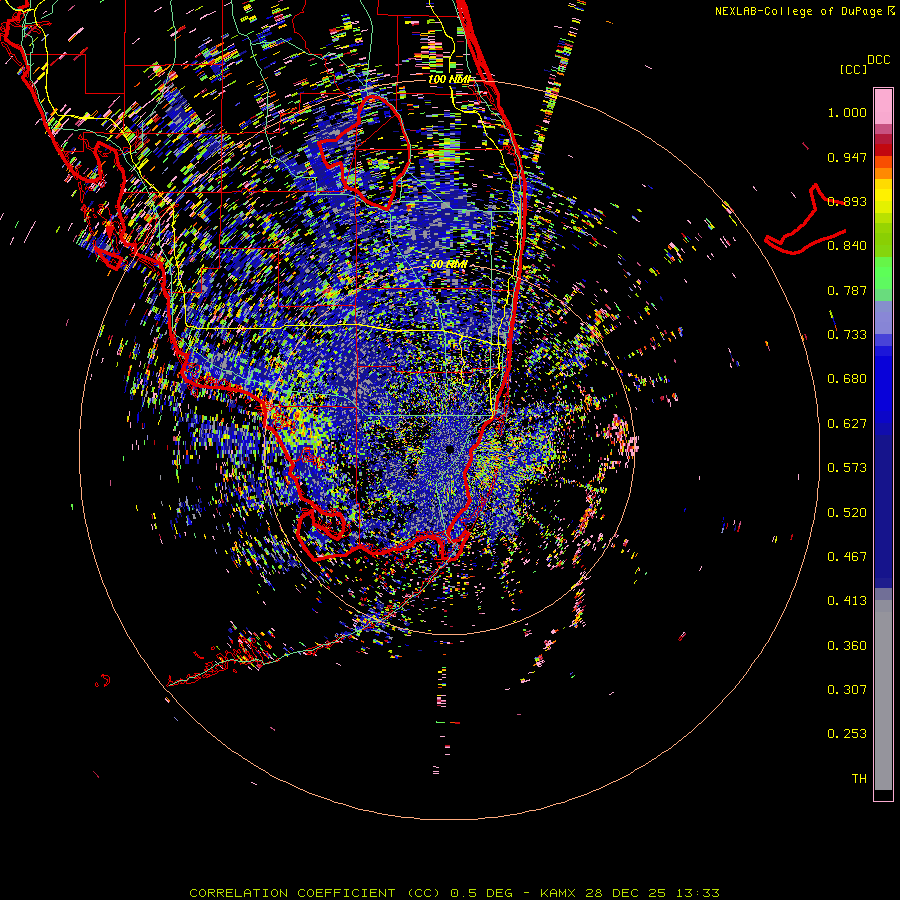Select the 1.000 scale value
The height and width of the screenshot is (900, 900).
click(847, 112)
